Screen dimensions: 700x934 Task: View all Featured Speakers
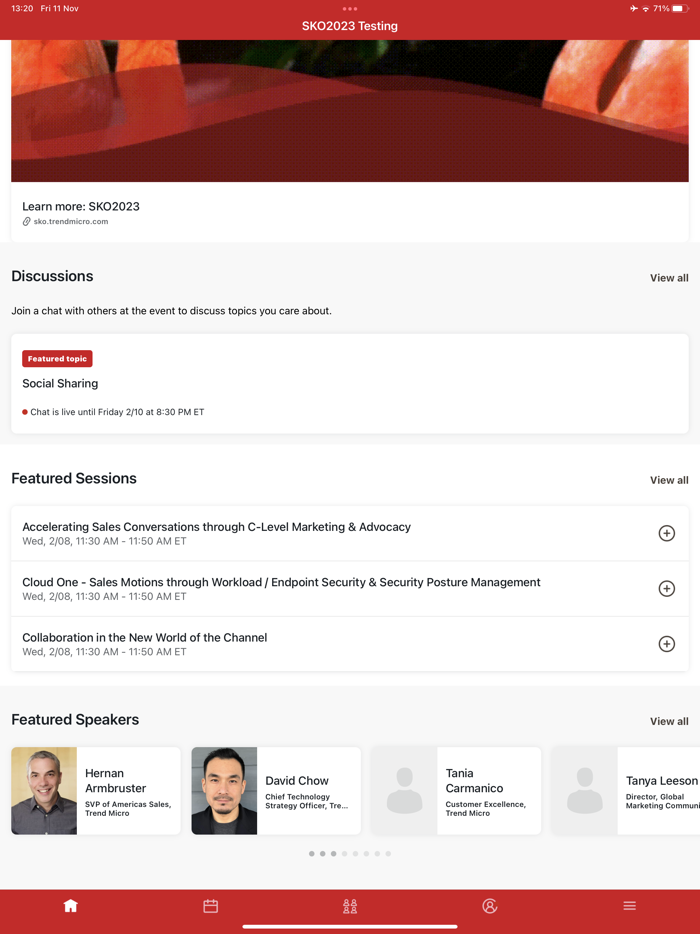pyautogui.click(x=669, y=721)
